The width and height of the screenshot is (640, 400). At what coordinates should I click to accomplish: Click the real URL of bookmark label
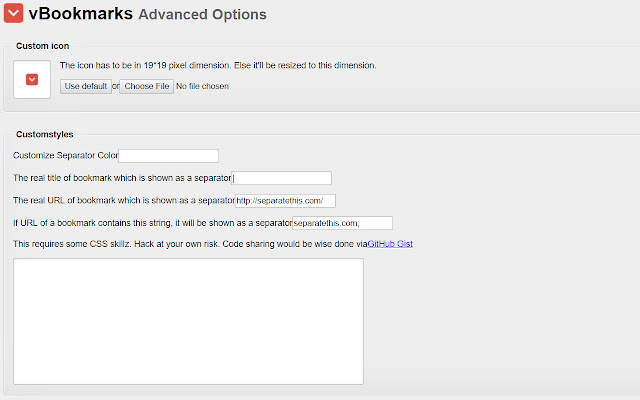(123, 200)
